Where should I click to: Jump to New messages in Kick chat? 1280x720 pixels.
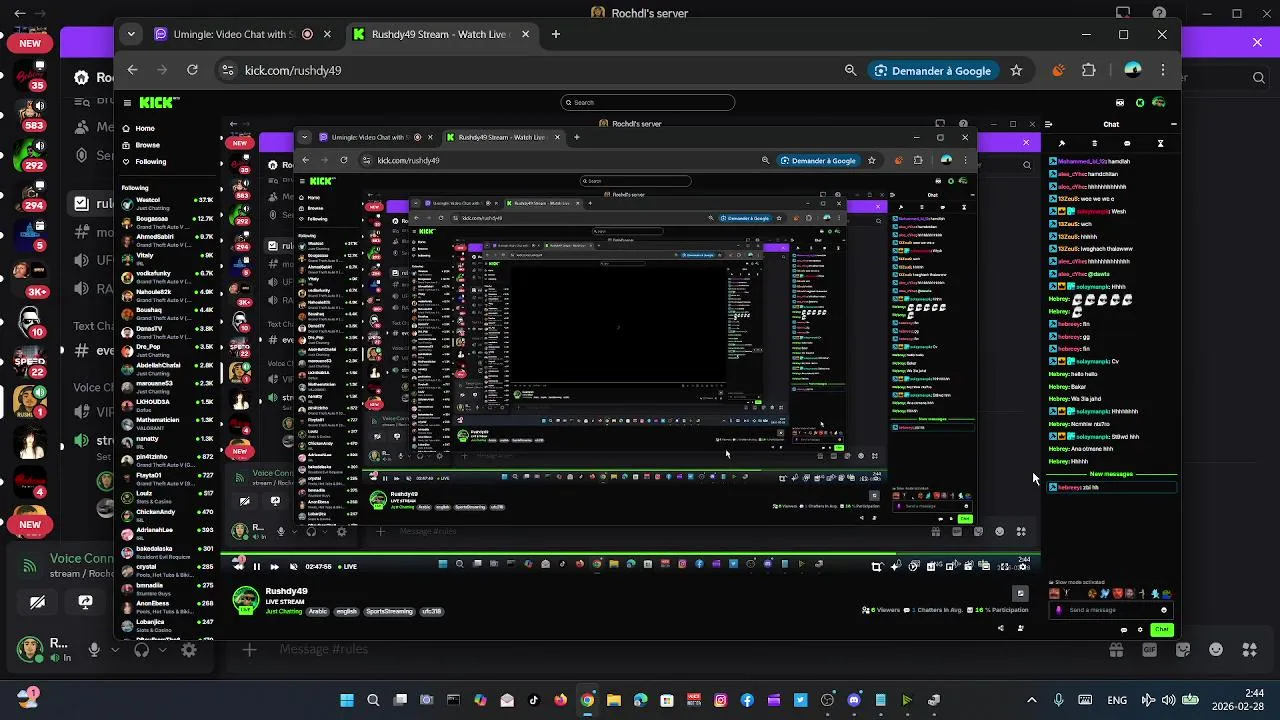click(x=1111, y=474)
